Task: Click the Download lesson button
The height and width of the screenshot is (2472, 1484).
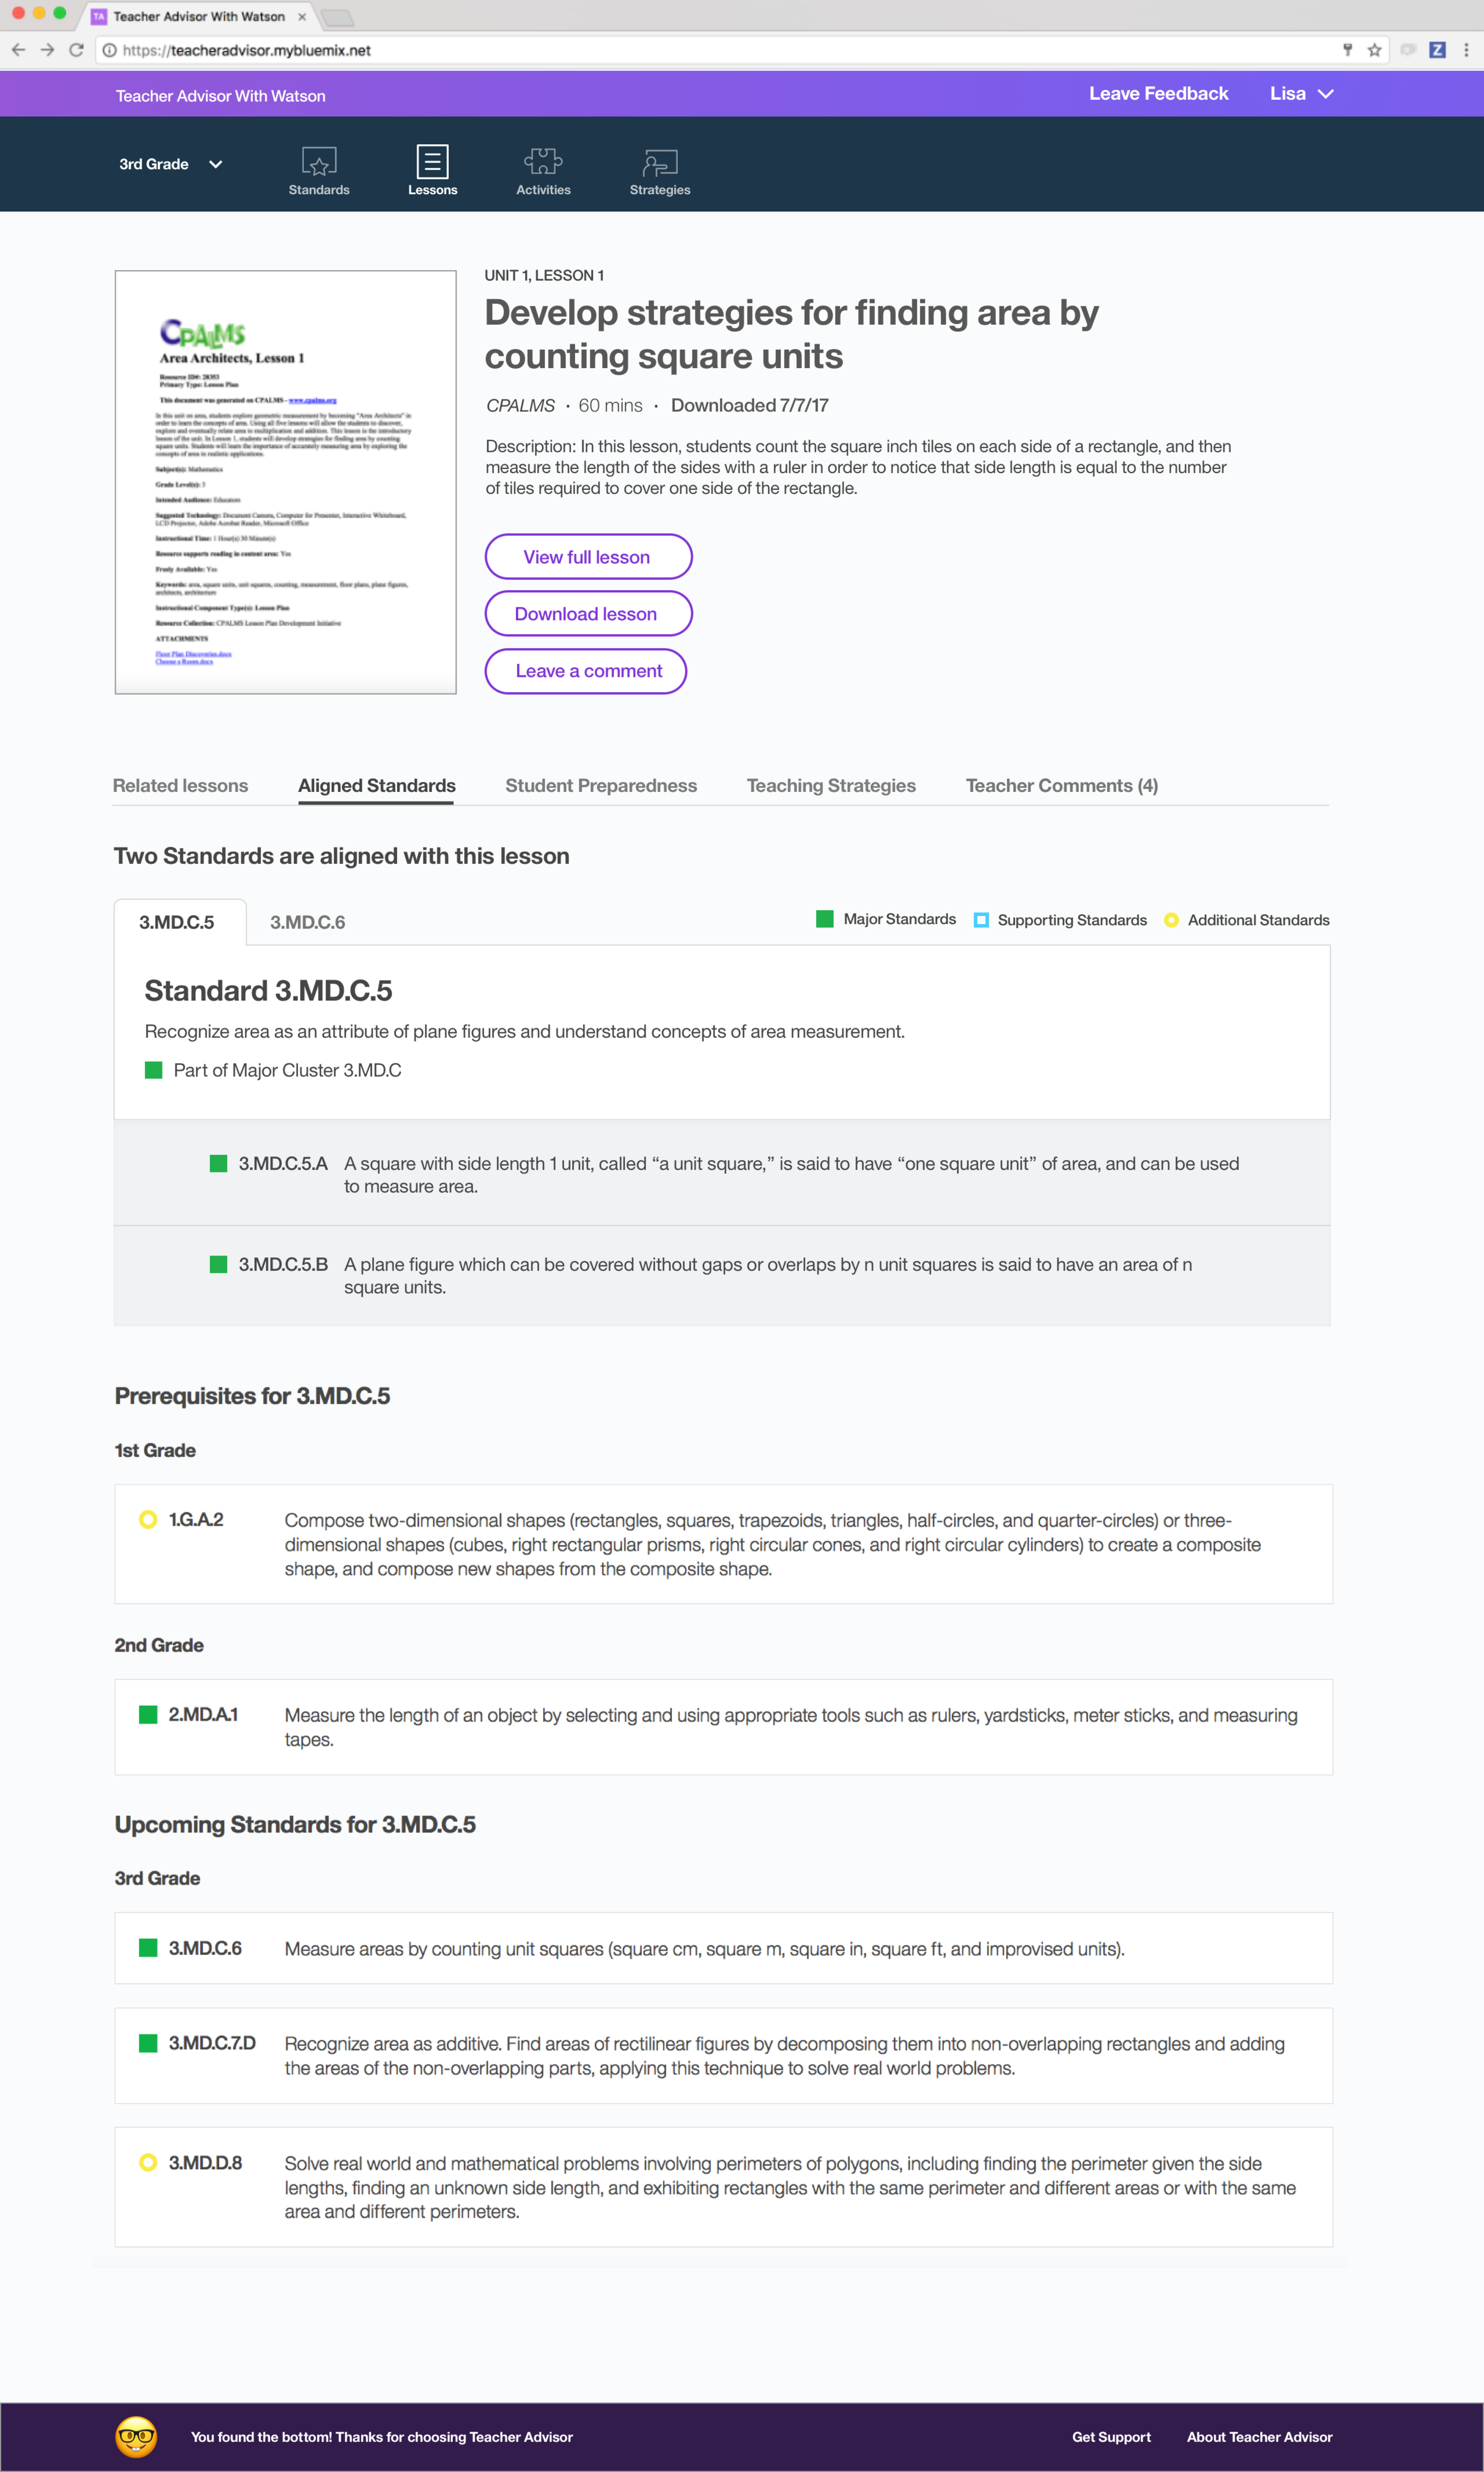Action: tap(587, 614)
